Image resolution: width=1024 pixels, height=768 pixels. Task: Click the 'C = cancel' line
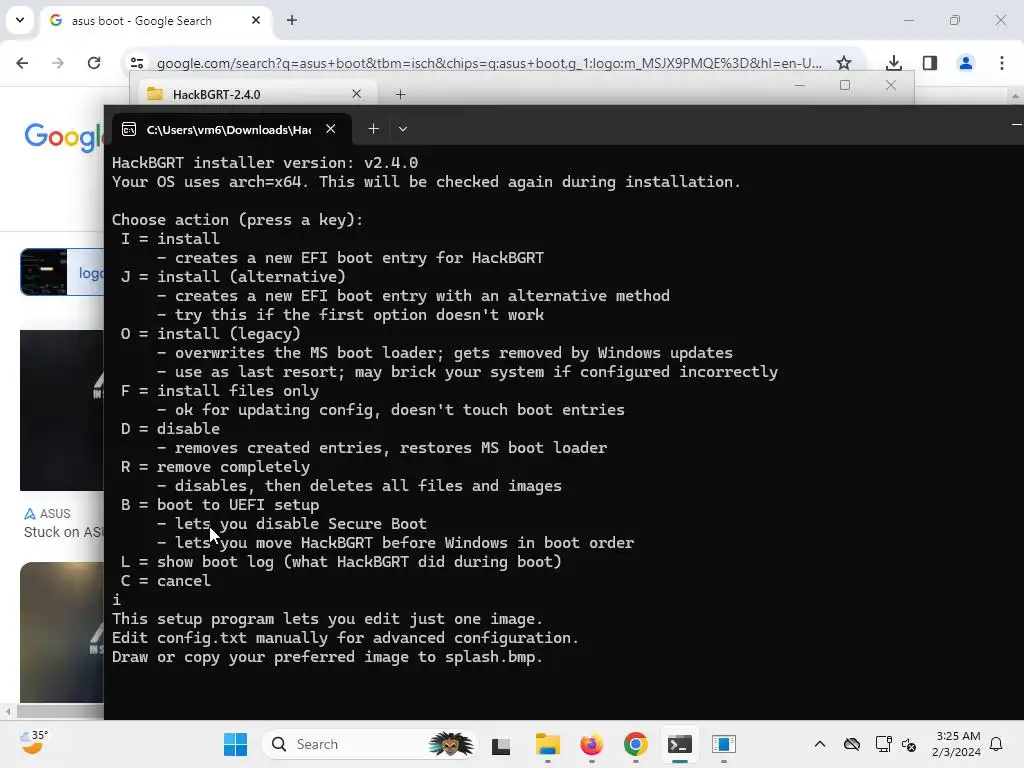pyautogui.click(x=165, y=581)
